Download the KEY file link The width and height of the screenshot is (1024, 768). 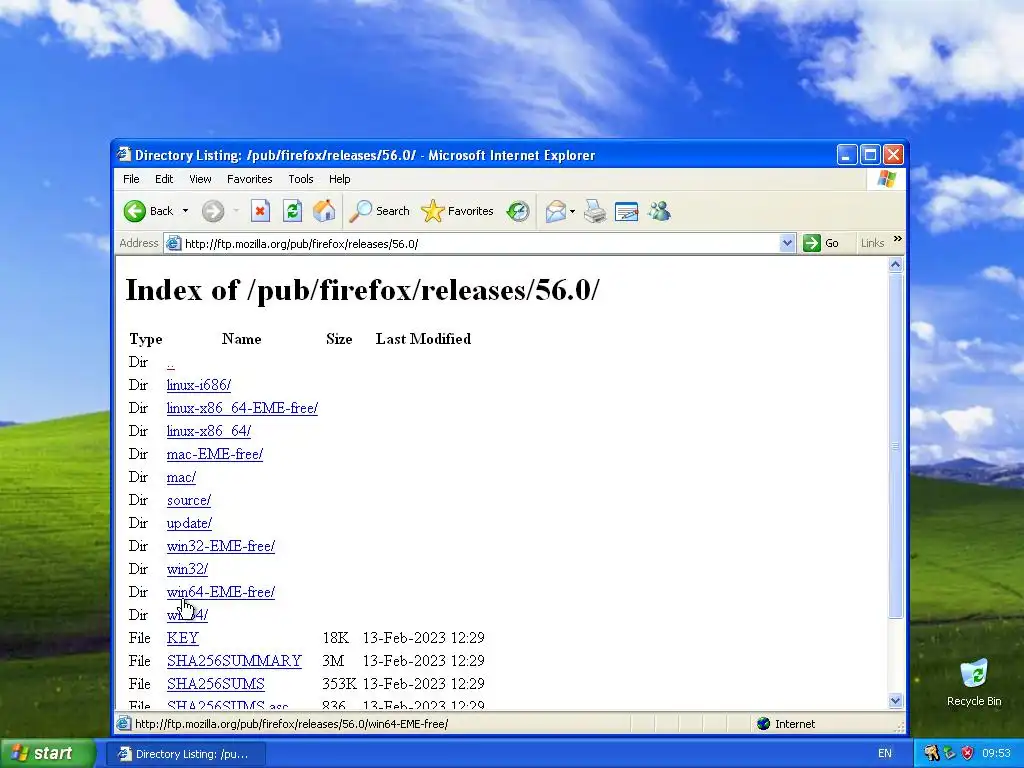(183, 638)
